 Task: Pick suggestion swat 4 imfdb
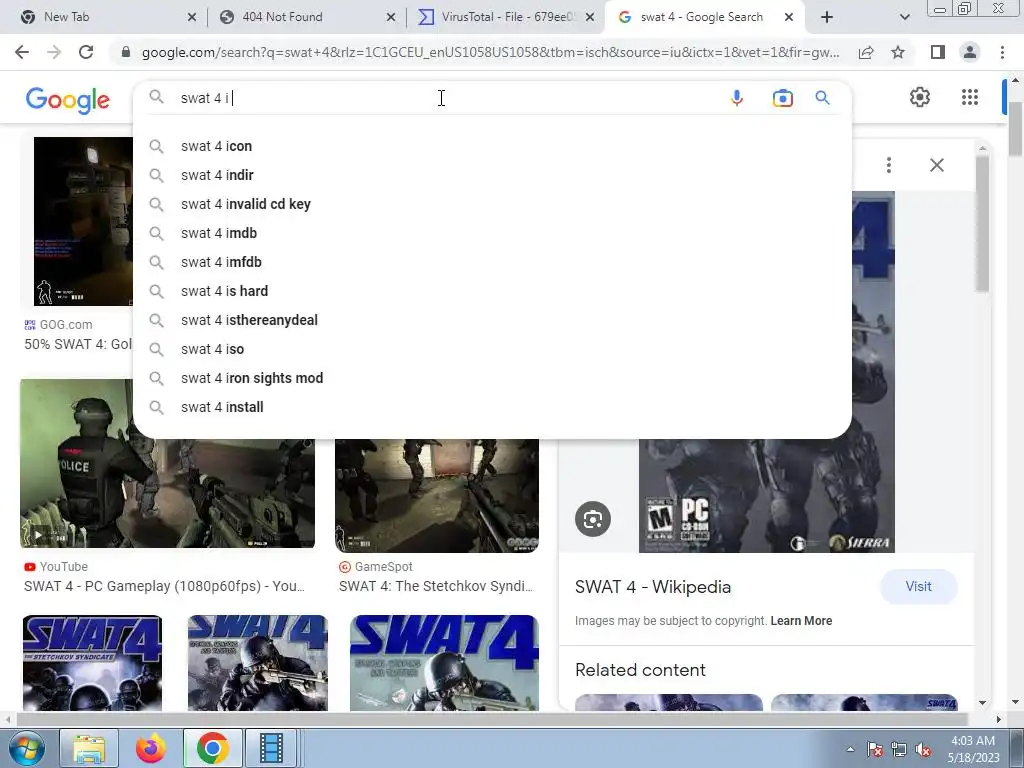tap(492, 262)
